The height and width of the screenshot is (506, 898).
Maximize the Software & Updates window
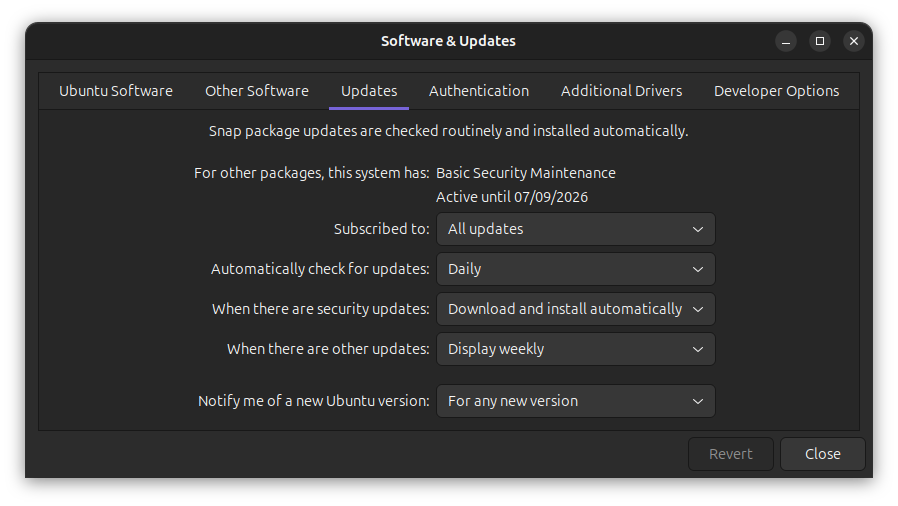tap(820, 41)
